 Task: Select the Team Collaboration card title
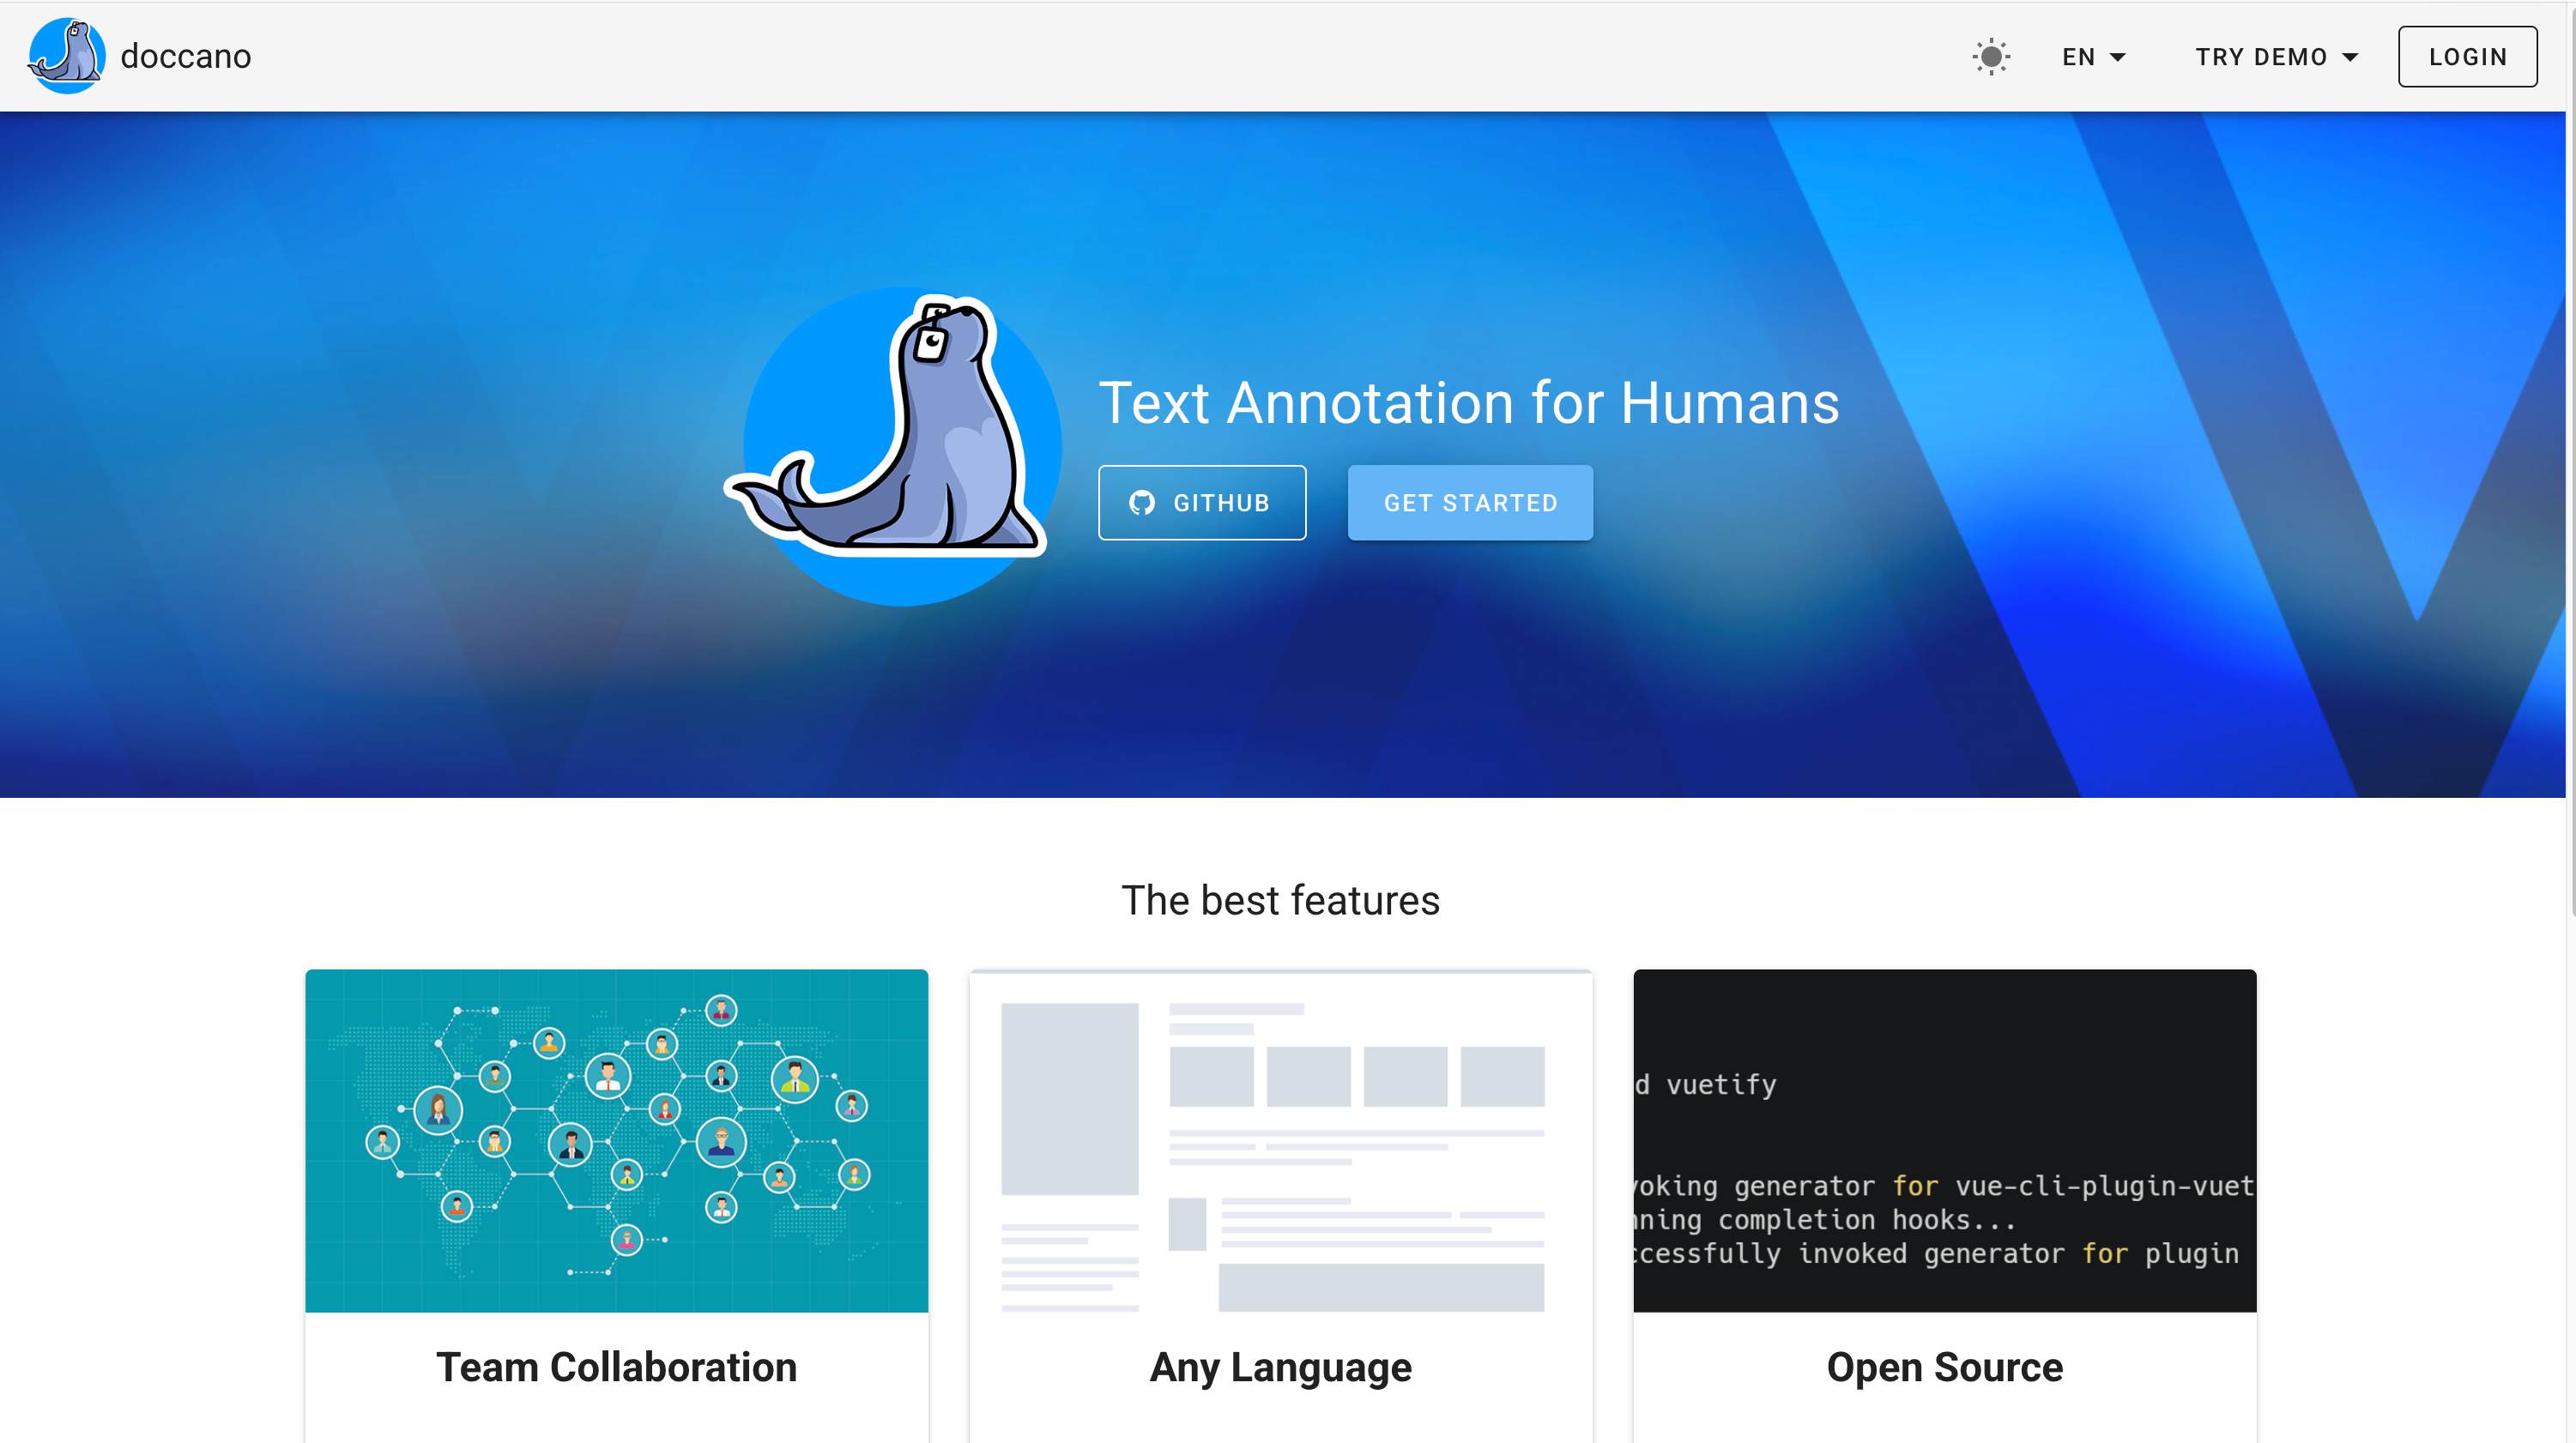[x=617, y=1367]
